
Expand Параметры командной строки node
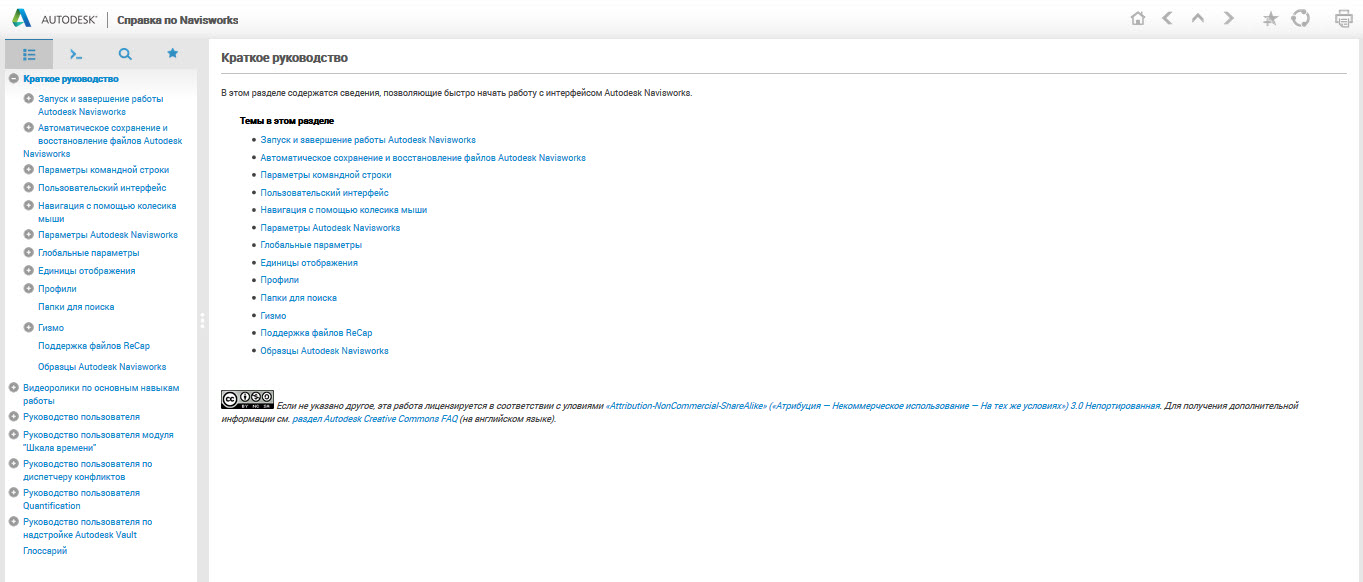click(x=29, y=169)
